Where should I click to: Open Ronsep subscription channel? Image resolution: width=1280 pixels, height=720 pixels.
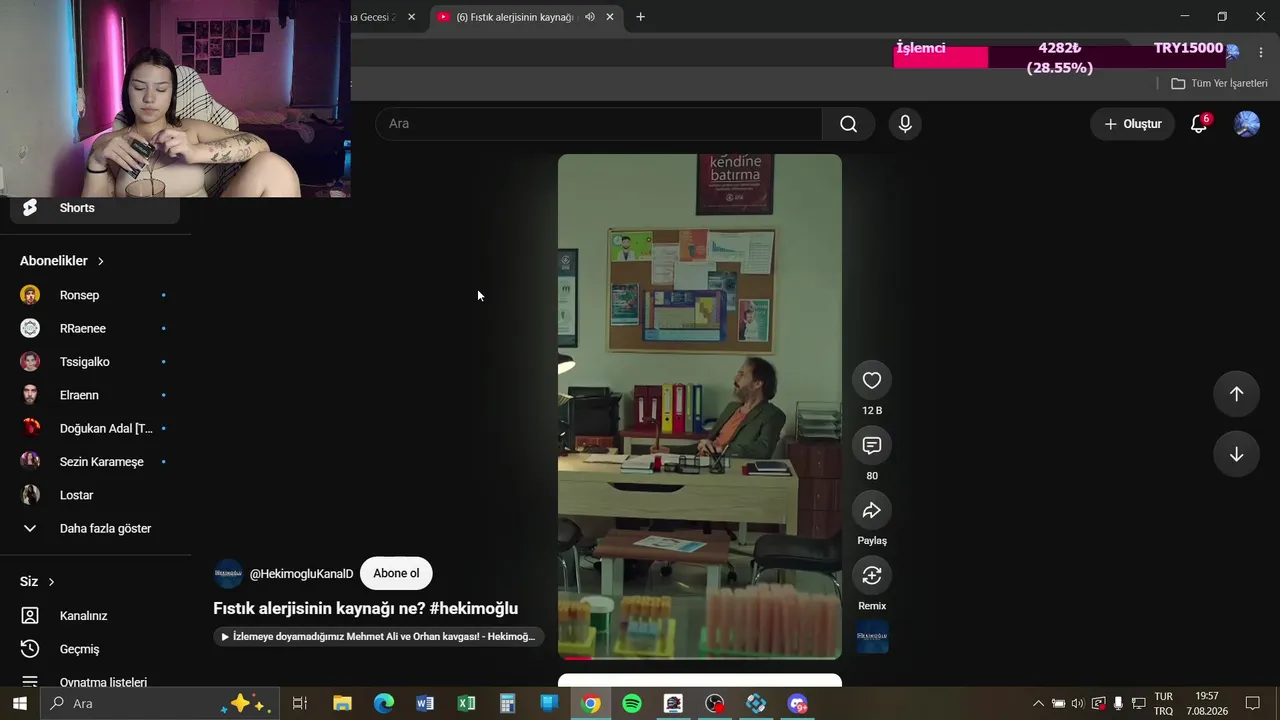click(x=95, y=295)
